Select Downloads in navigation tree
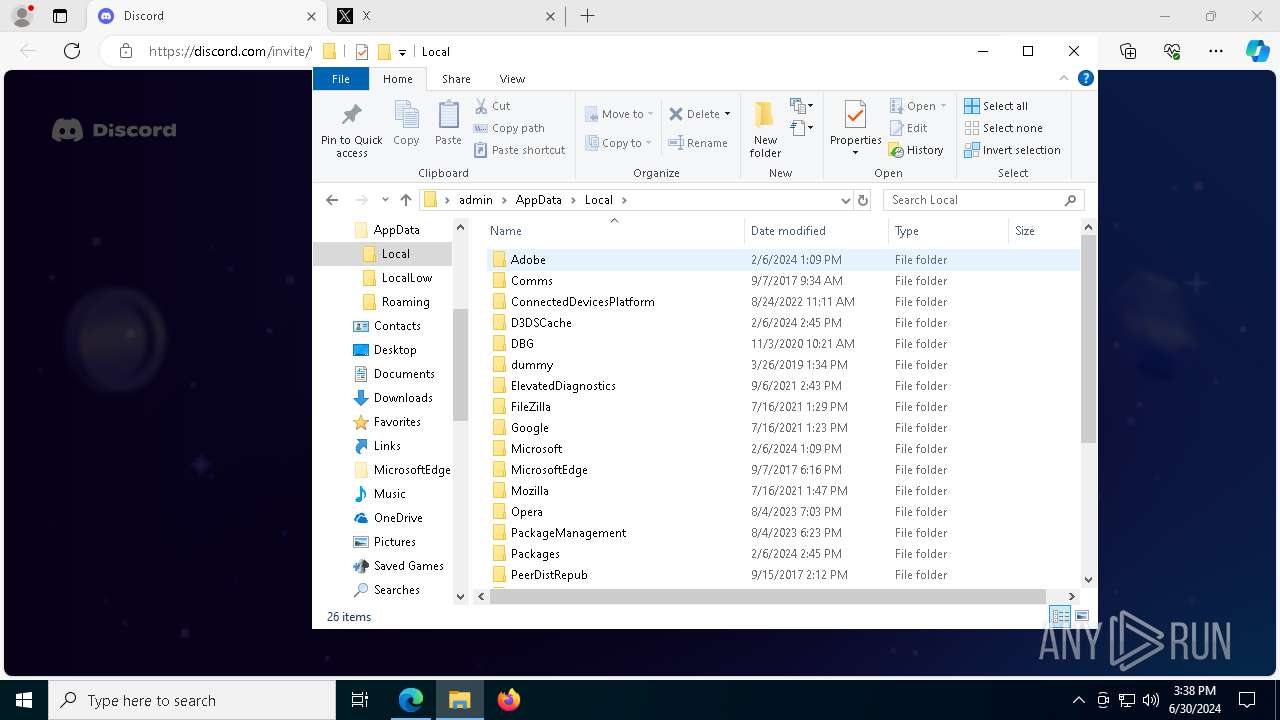 (x=403, y=398)
